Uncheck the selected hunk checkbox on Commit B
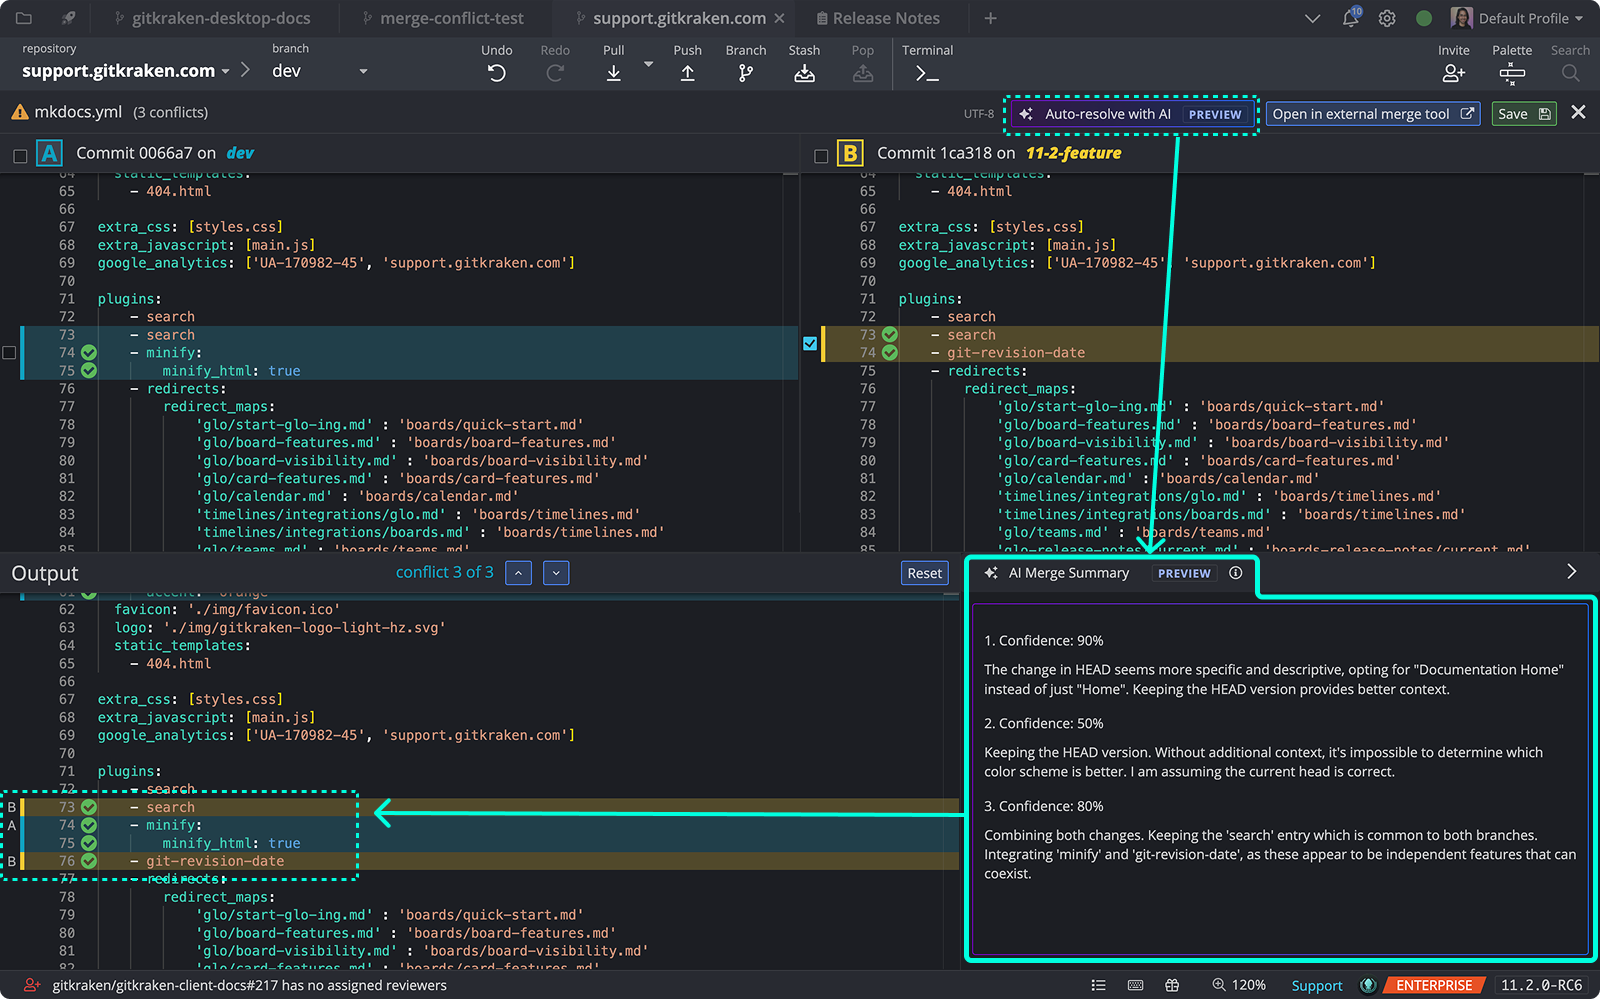1600x999 pixels. click(x=810, y=343)
